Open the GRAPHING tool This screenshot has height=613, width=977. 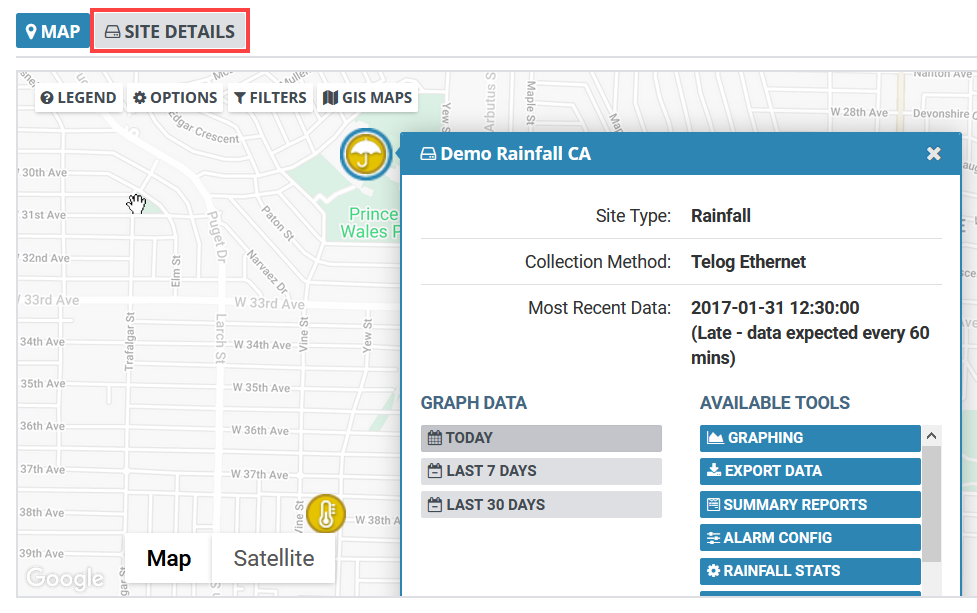[x=810, y=438]
